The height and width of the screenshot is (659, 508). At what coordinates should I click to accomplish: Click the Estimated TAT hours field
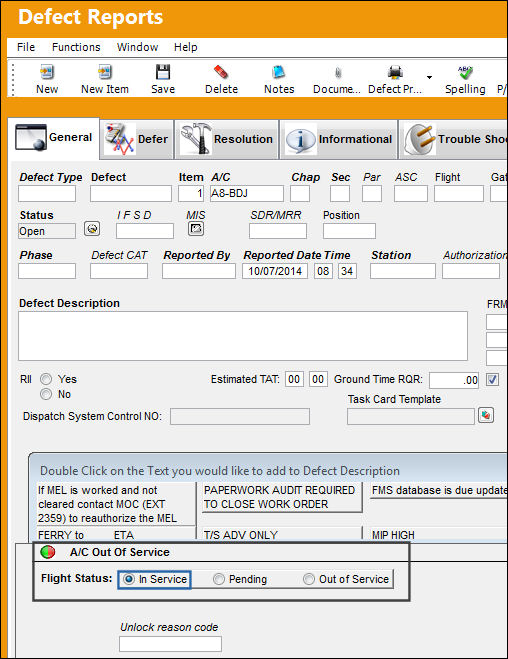(294, 380)
